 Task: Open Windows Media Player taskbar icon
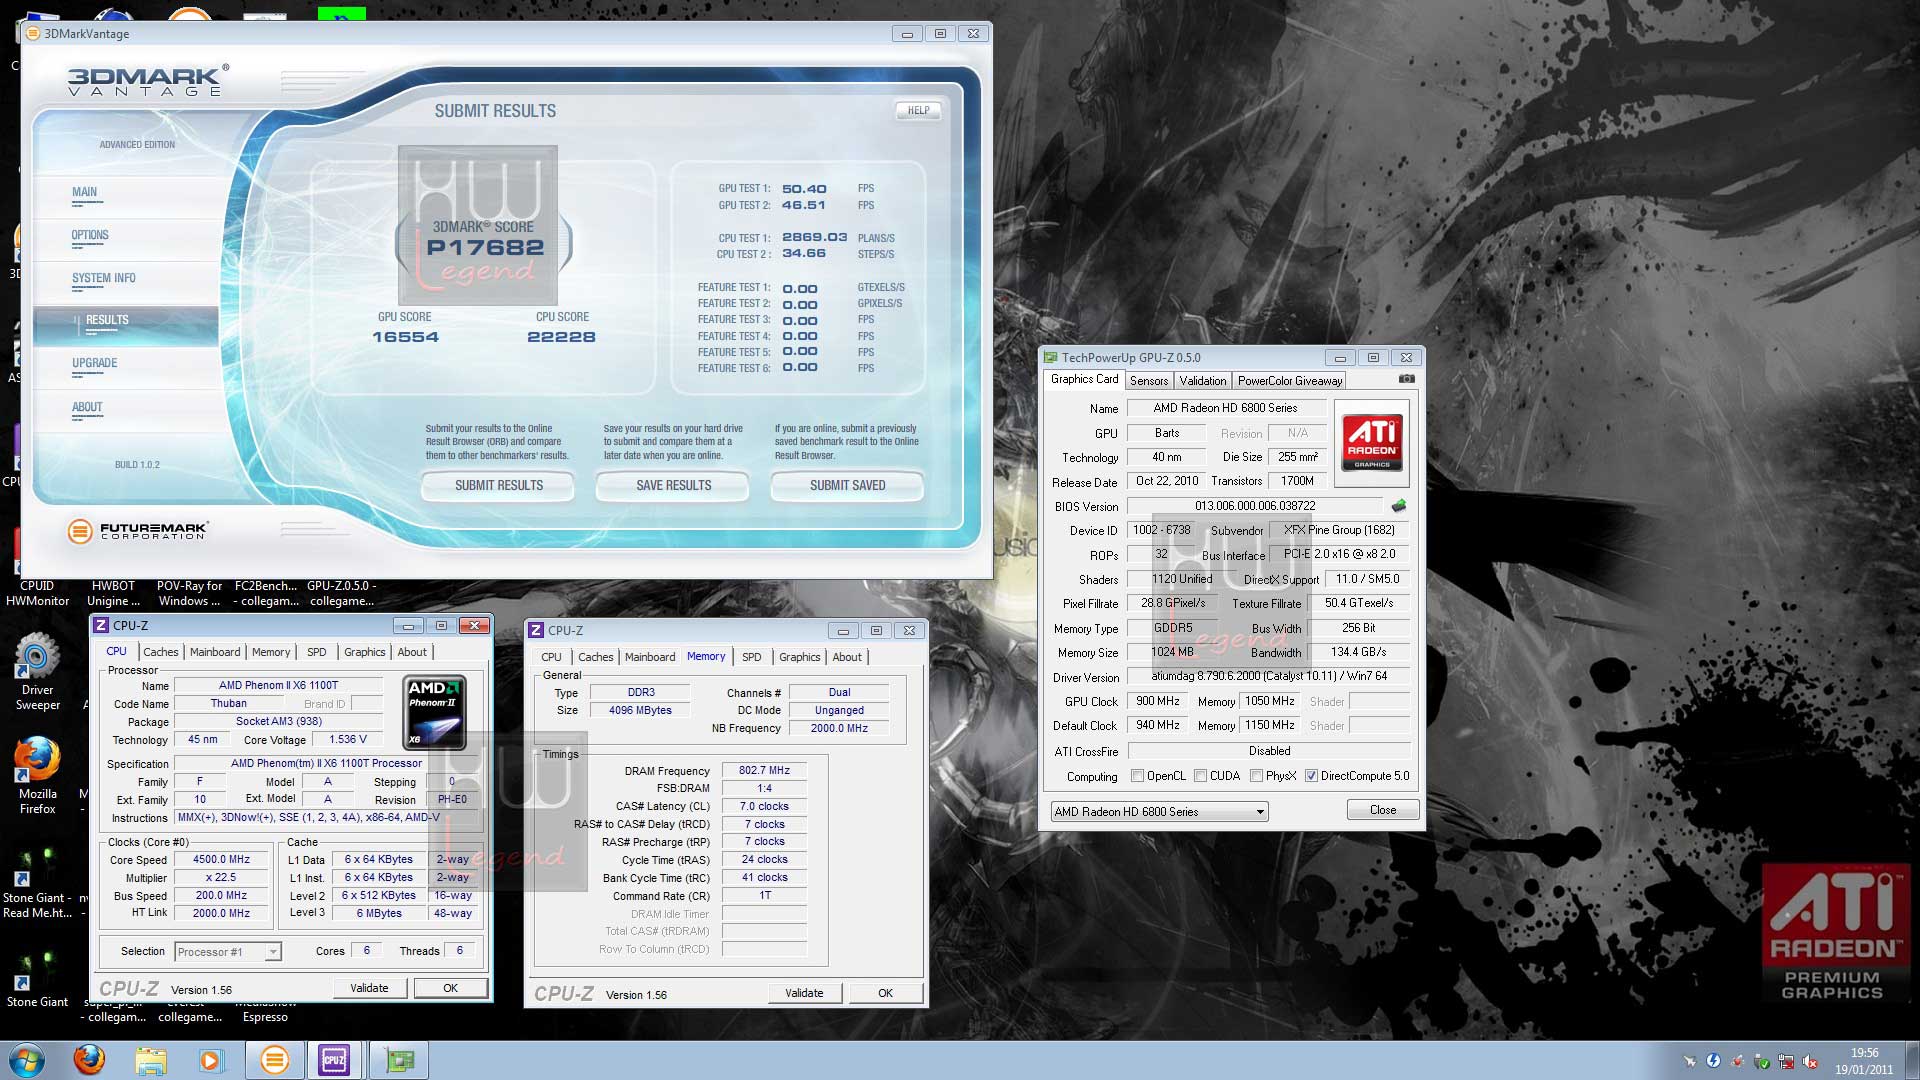(x=211, y=1060)
